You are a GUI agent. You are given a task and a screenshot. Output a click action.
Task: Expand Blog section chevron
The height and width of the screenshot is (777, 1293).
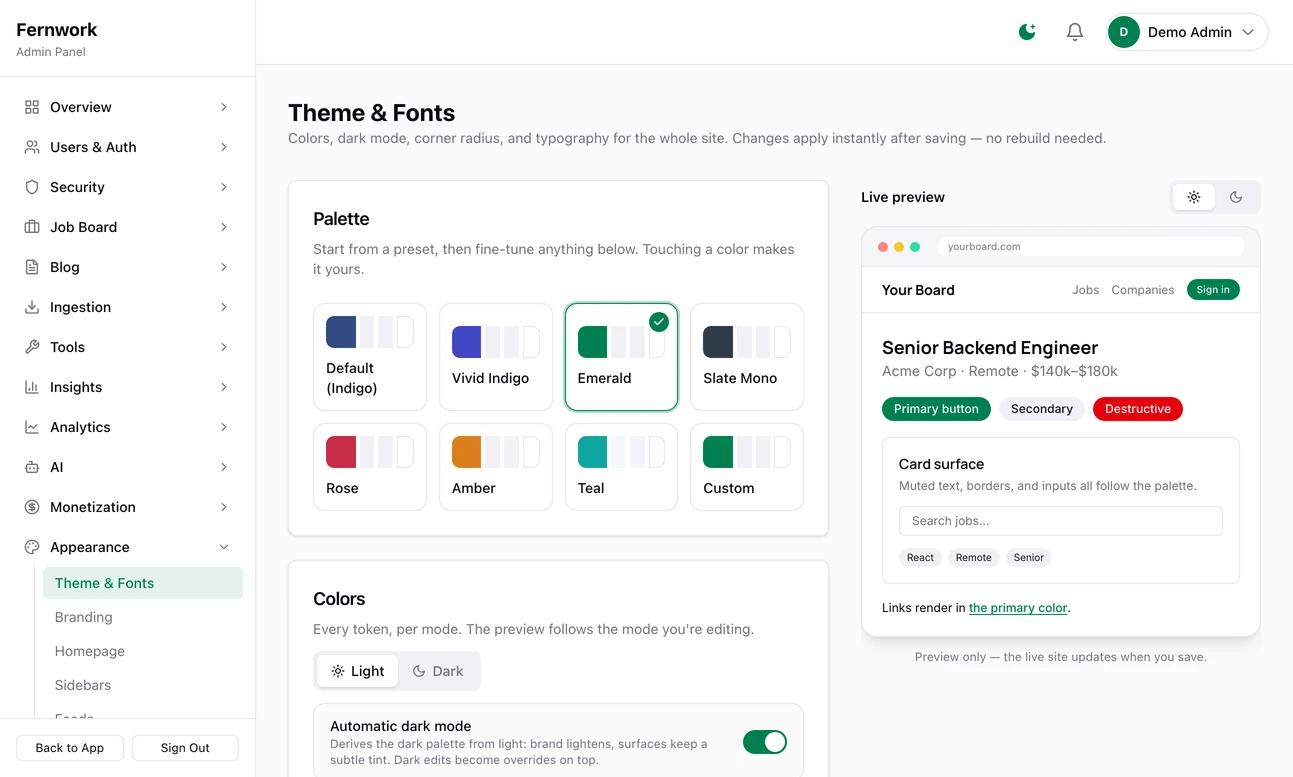(x=224, y=267)
